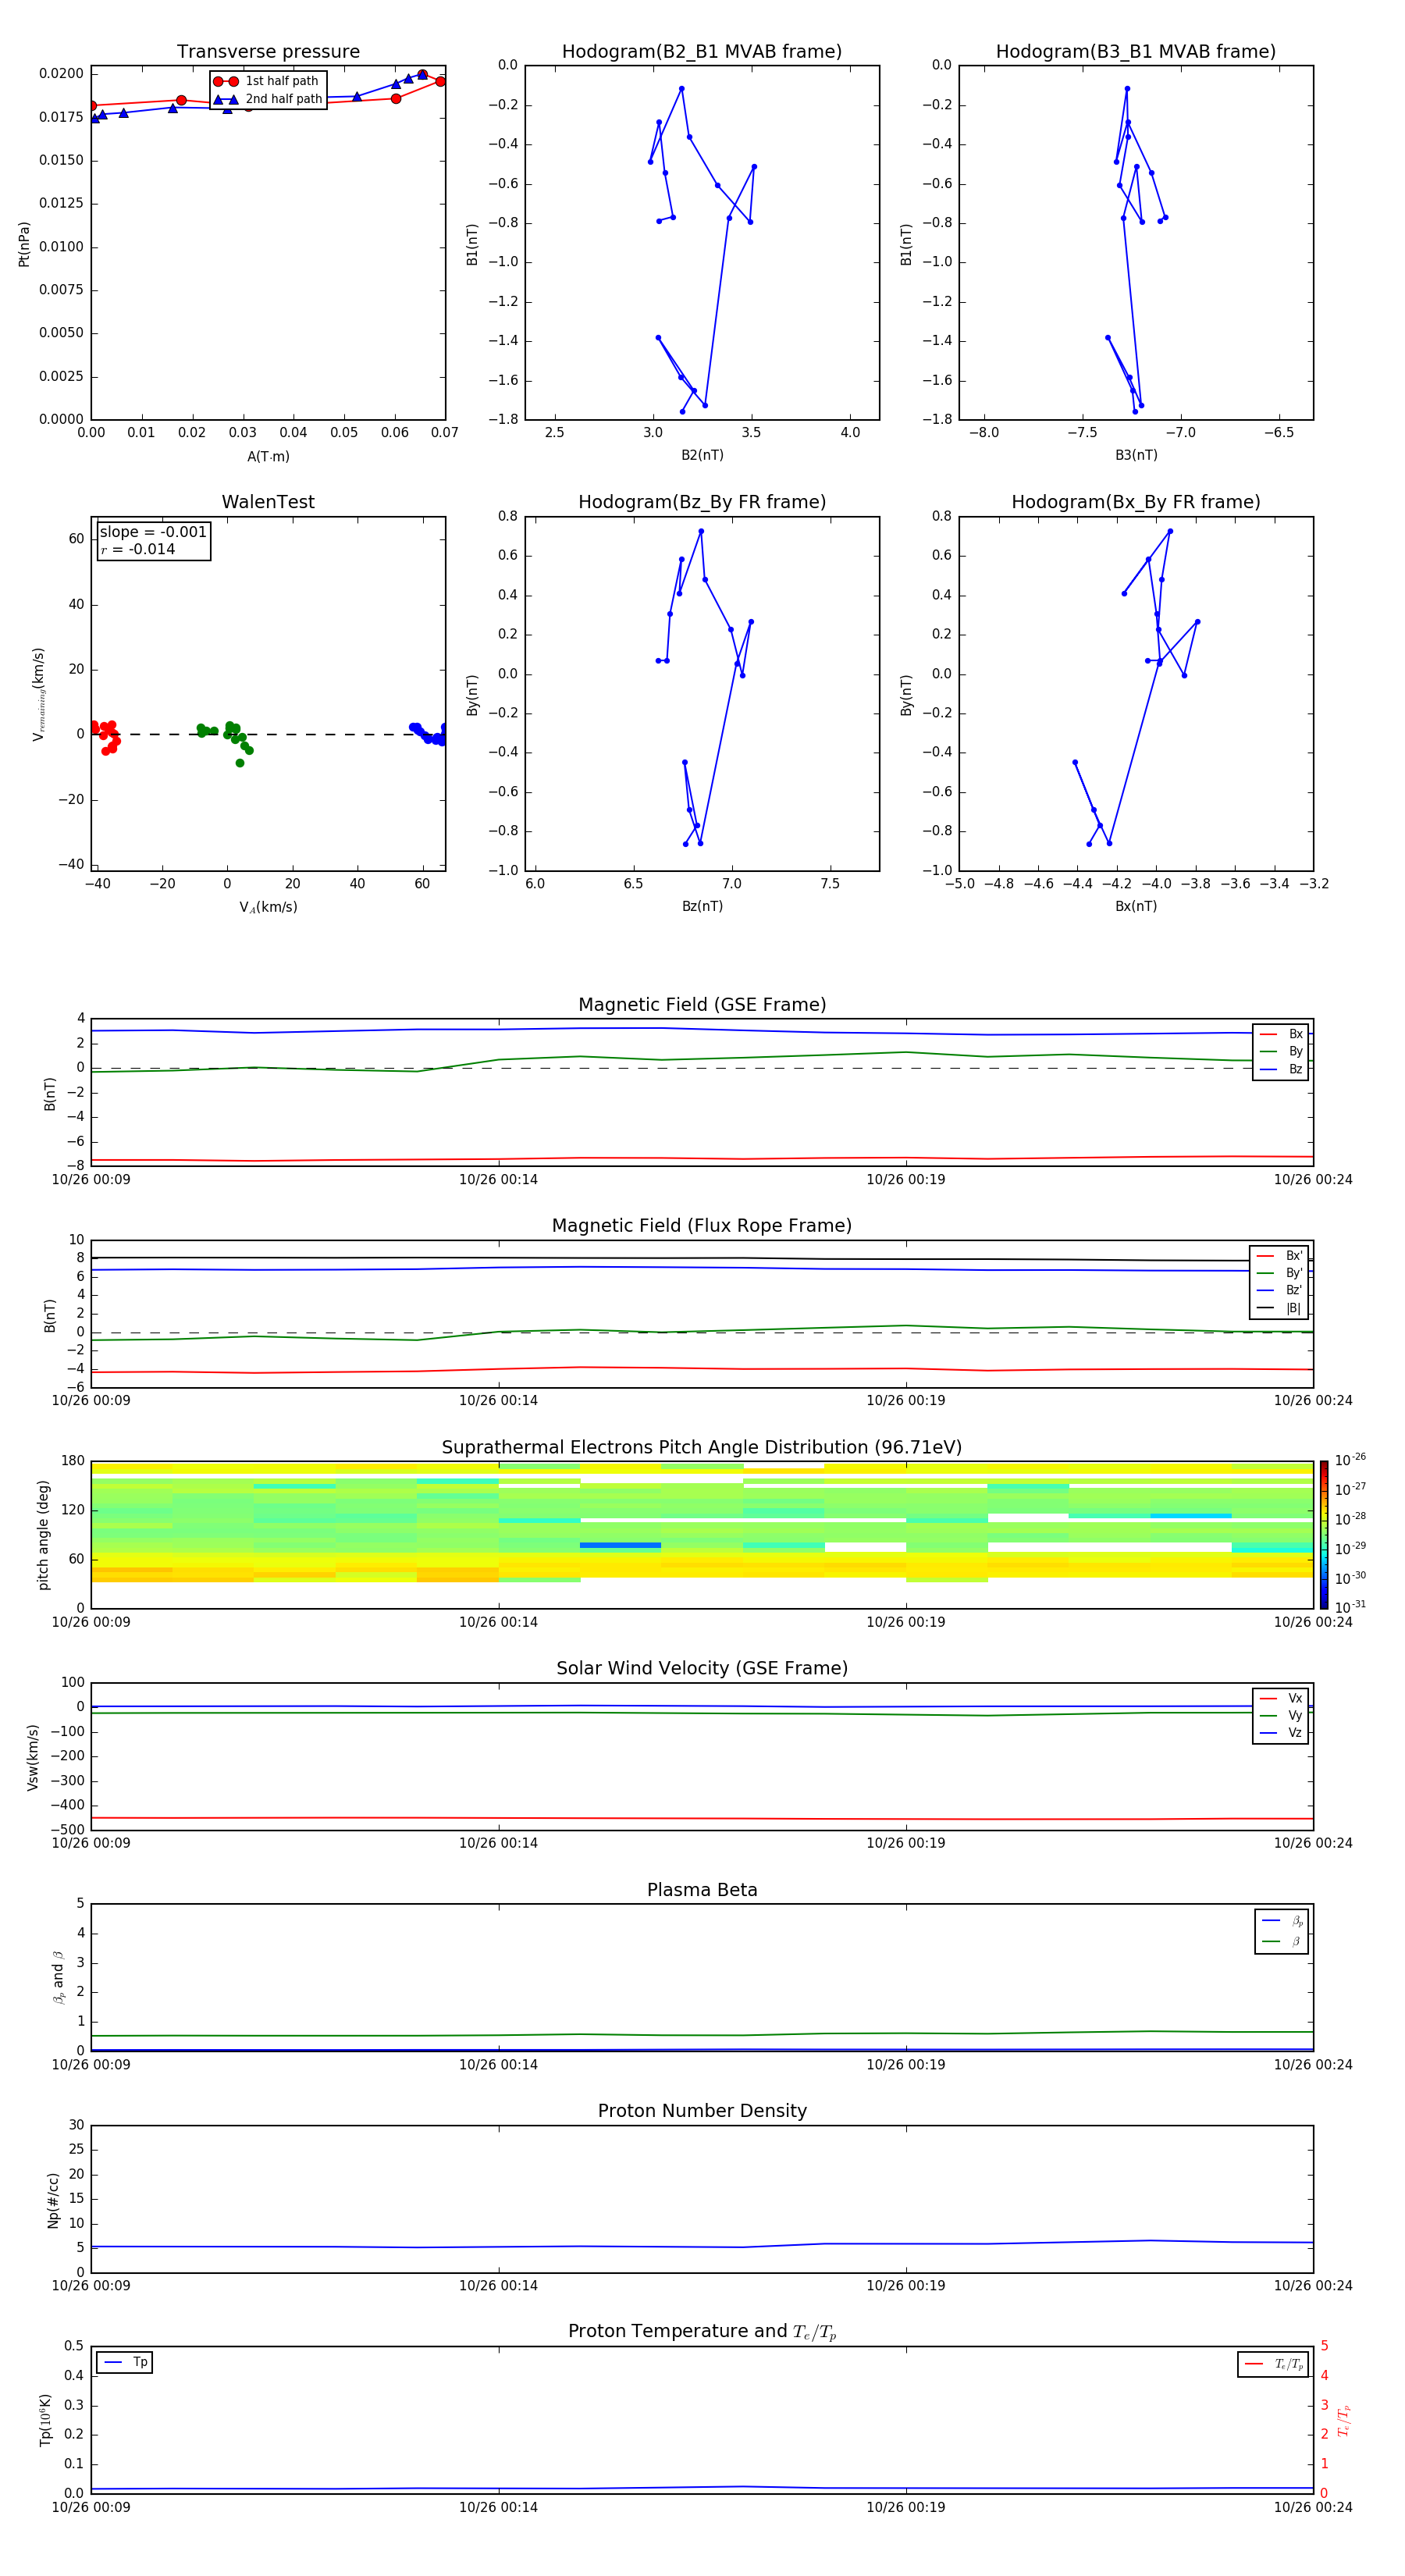
Task: Click the 'Proton Number Density' title
Action: click(x=702, y=2111)
